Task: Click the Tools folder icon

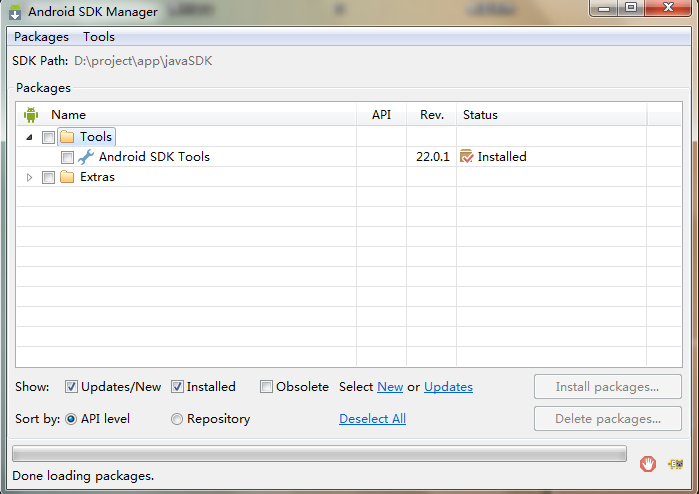Action: tap(67, 137)
